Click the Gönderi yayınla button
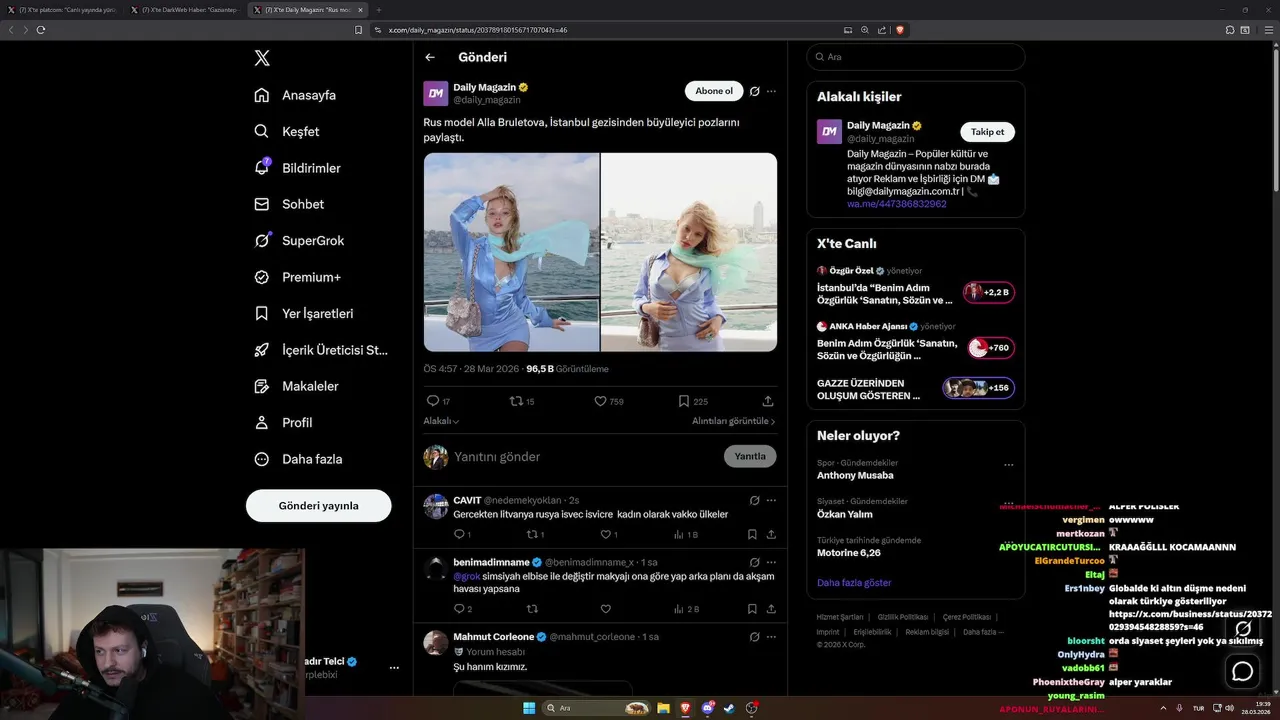This screenshot has width=1280, height=720. point(318,506)
